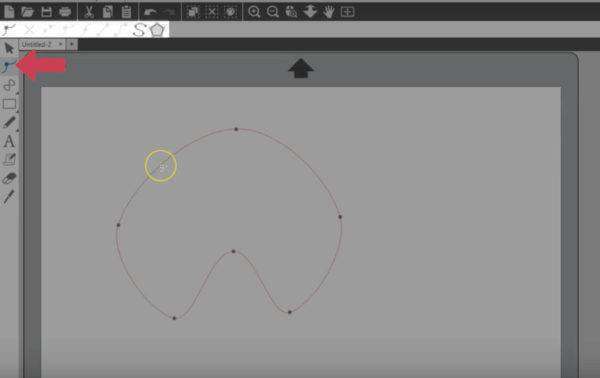Save the current file
This screenshot has height=378, width=600.
click(x=46, y=12)
